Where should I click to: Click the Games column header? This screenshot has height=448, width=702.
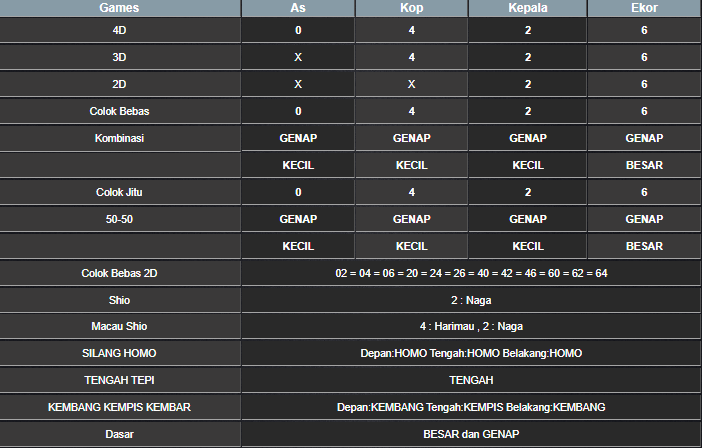(x=119, y=8)
